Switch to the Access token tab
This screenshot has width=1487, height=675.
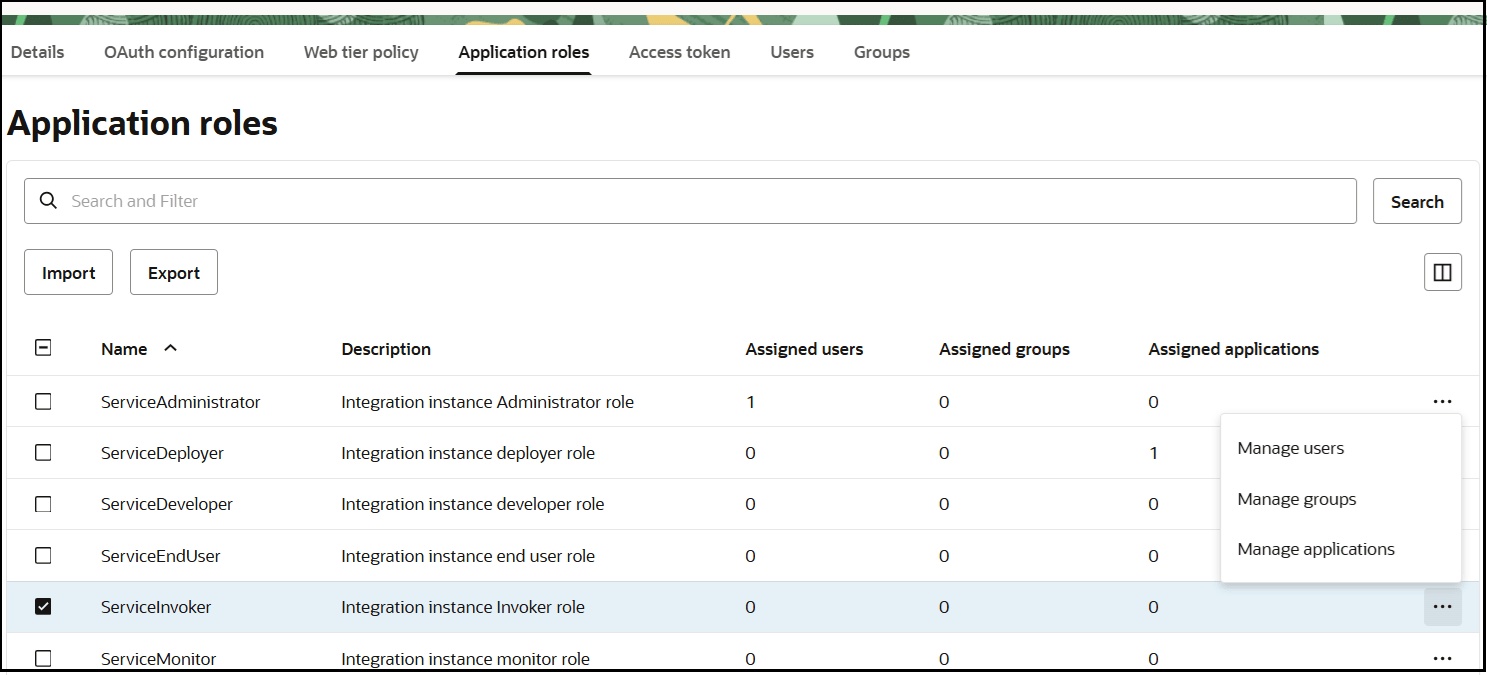click(x=679, y=52)
